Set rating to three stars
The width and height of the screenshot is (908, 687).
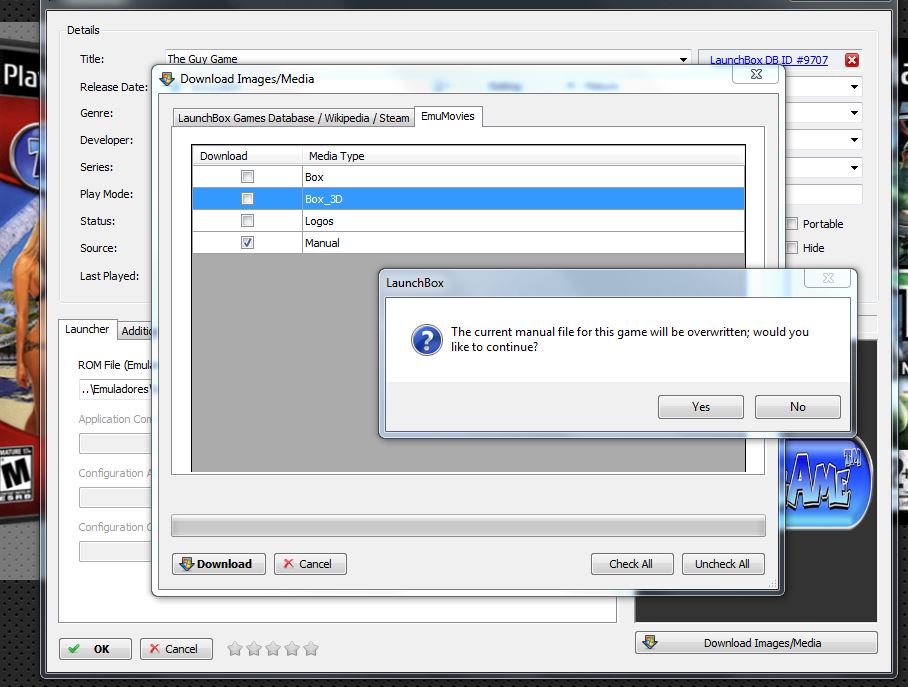273,649
